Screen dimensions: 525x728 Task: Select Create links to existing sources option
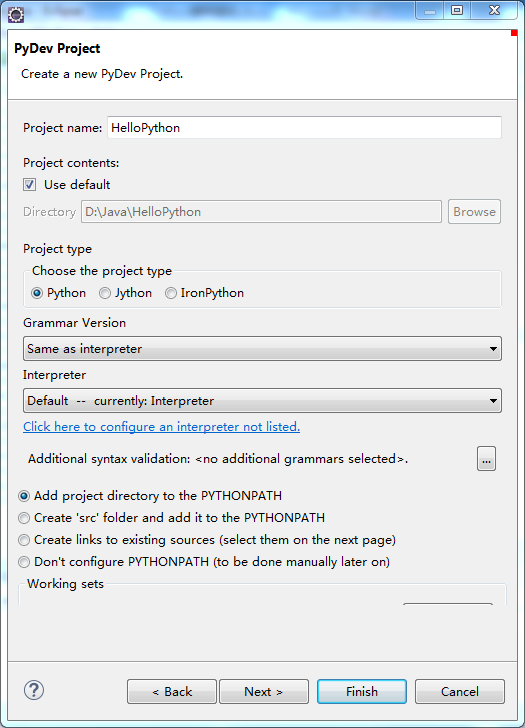click(x=24, y=540)
